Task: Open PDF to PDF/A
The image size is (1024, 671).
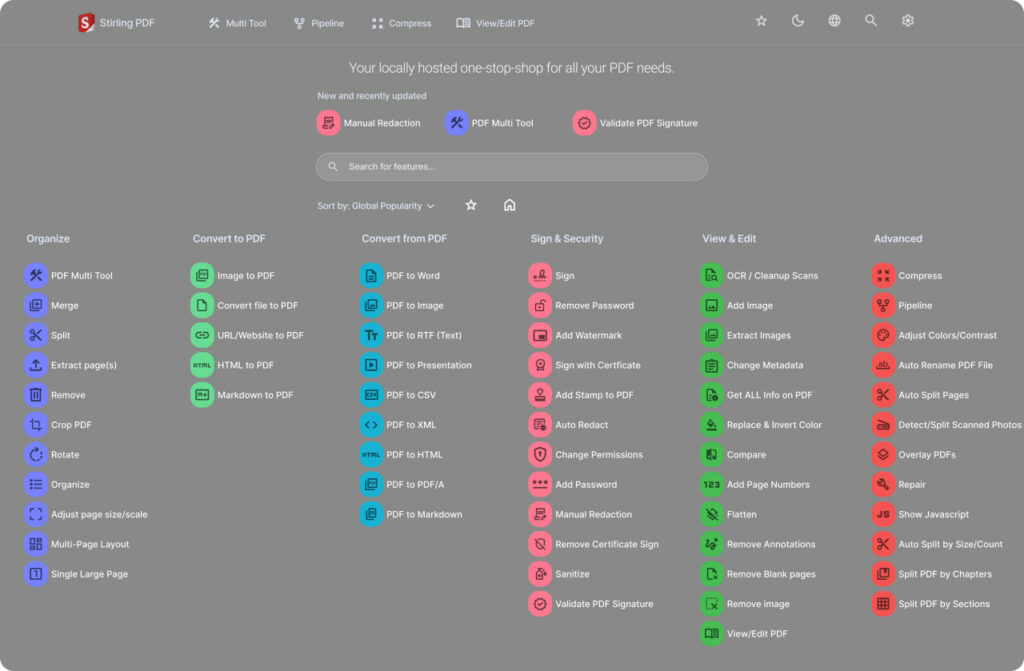Action: [402, 484]
